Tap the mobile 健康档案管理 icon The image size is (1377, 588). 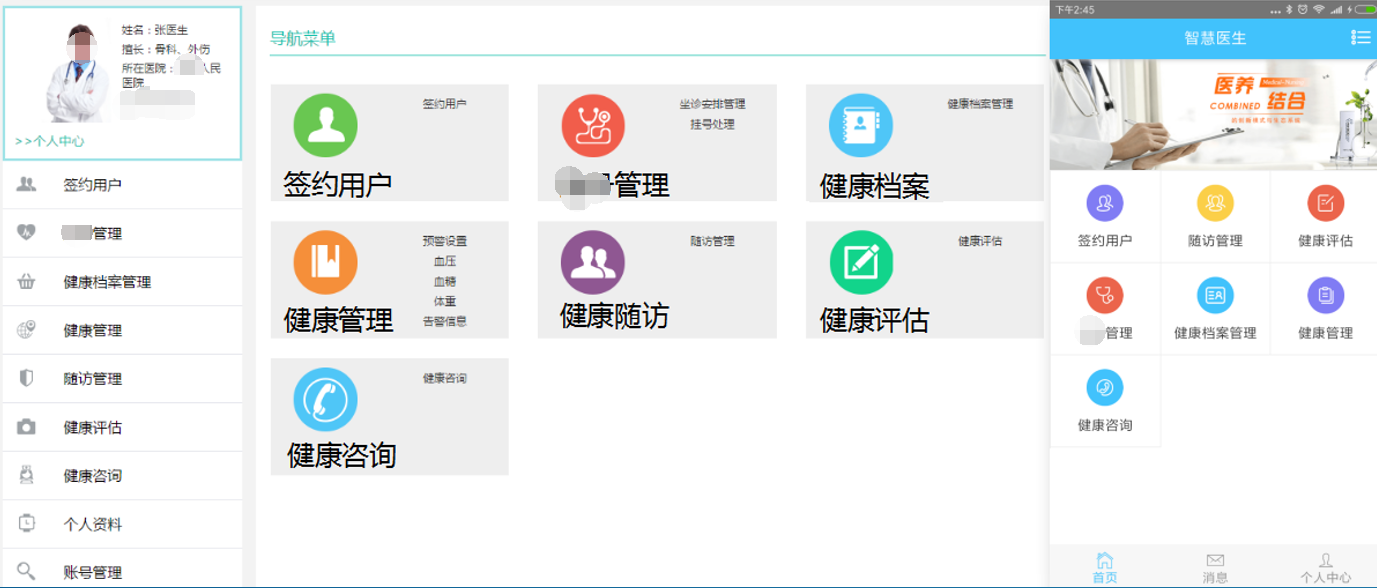(1215, 296)
